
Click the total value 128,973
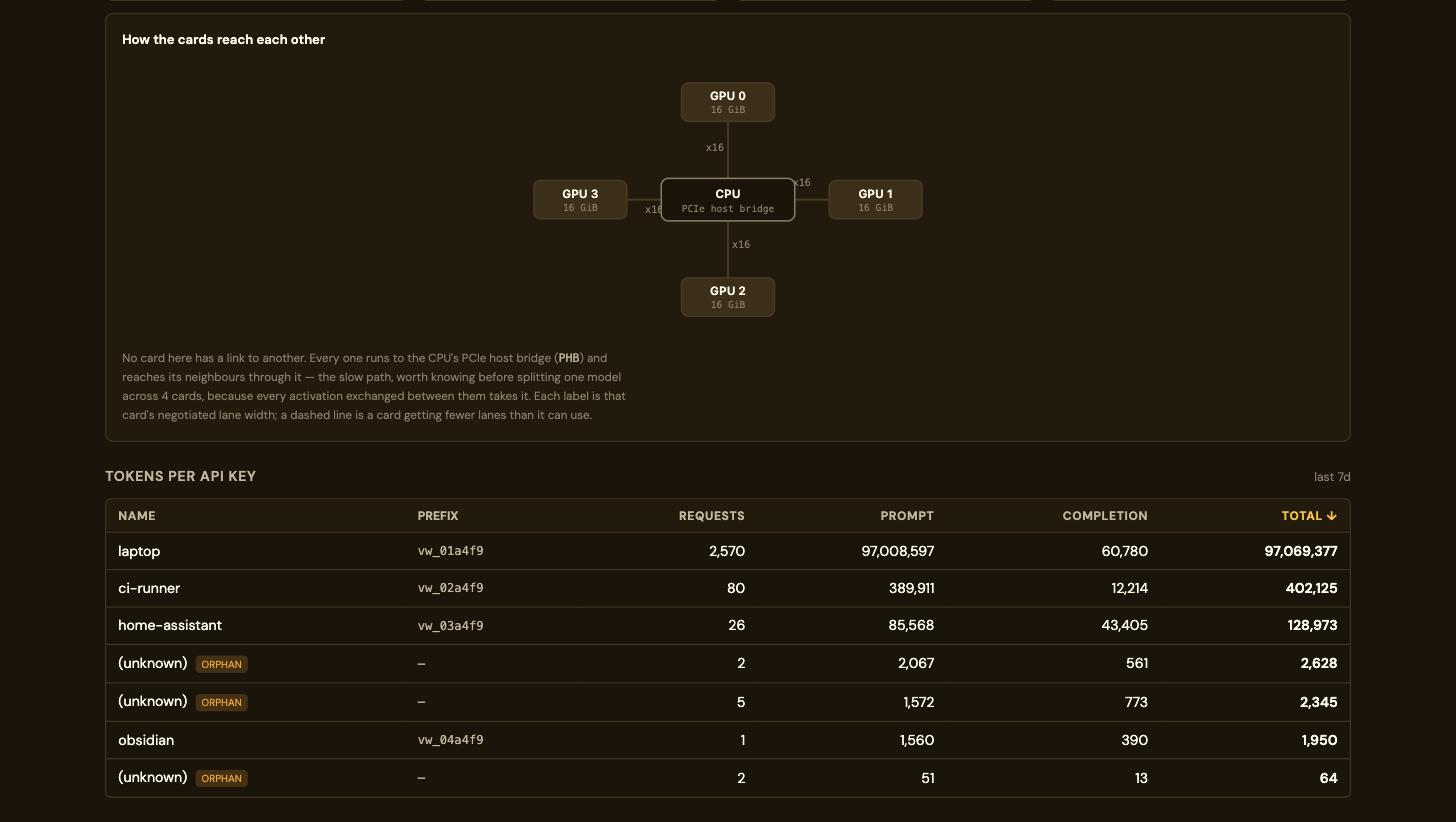pos(1312,625)
